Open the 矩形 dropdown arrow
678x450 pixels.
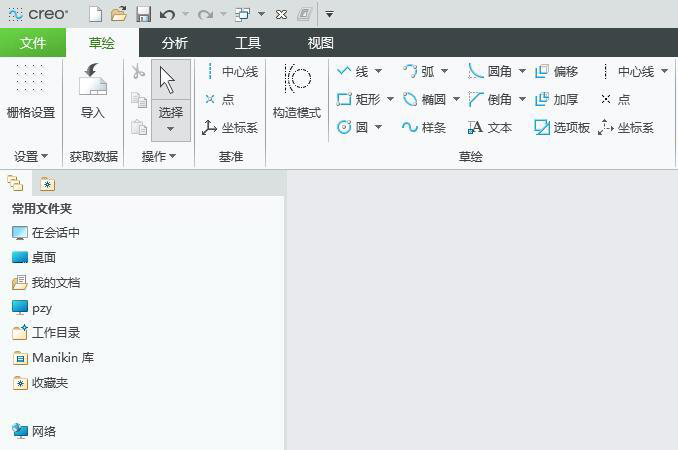tap(390, 99)
